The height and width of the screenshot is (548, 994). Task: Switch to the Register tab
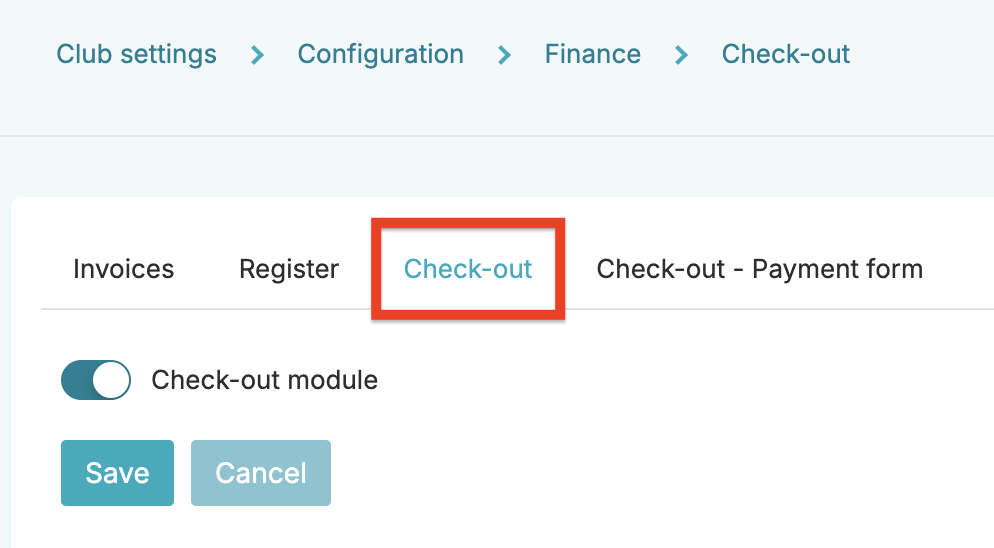pyautogui.click(x=289, y=269)
